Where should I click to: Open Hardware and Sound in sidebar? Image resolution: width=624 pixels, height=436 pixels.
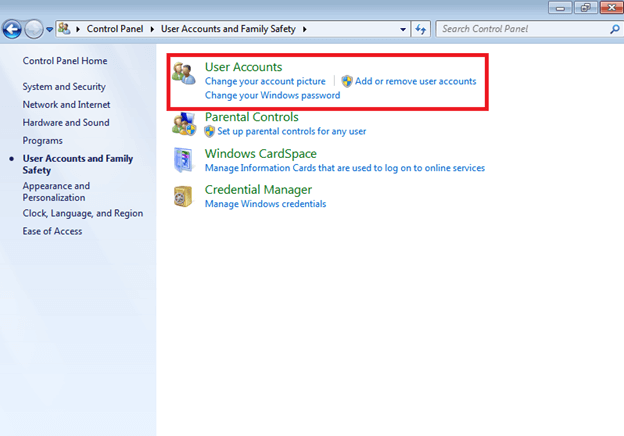click(x=66, y=123)
